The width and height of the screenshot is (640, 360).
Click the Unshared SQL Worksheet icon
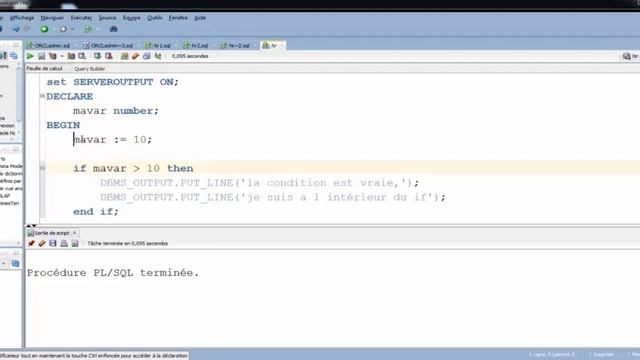[x=124, y=56]
